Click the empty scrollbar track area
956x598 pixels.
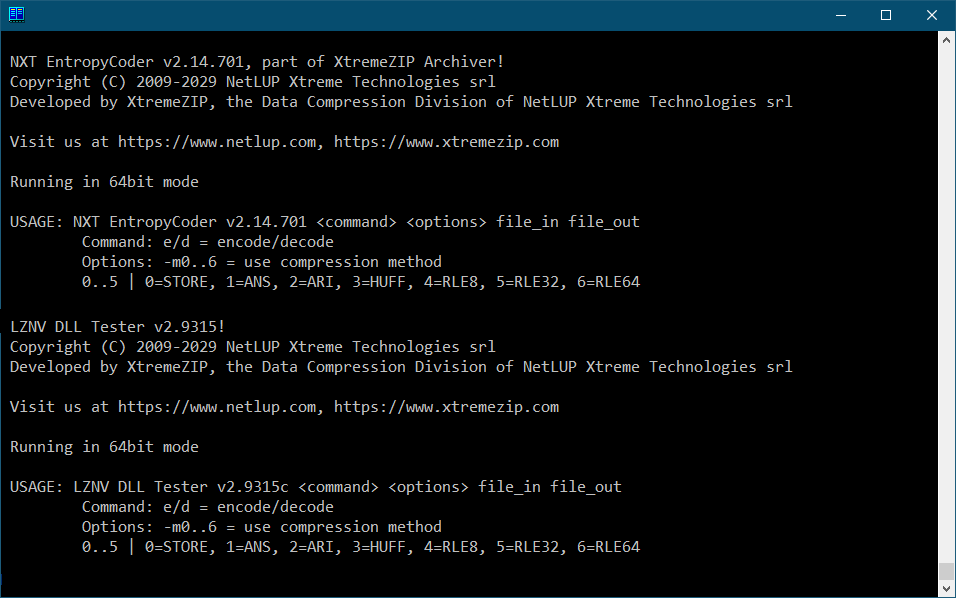946,305
